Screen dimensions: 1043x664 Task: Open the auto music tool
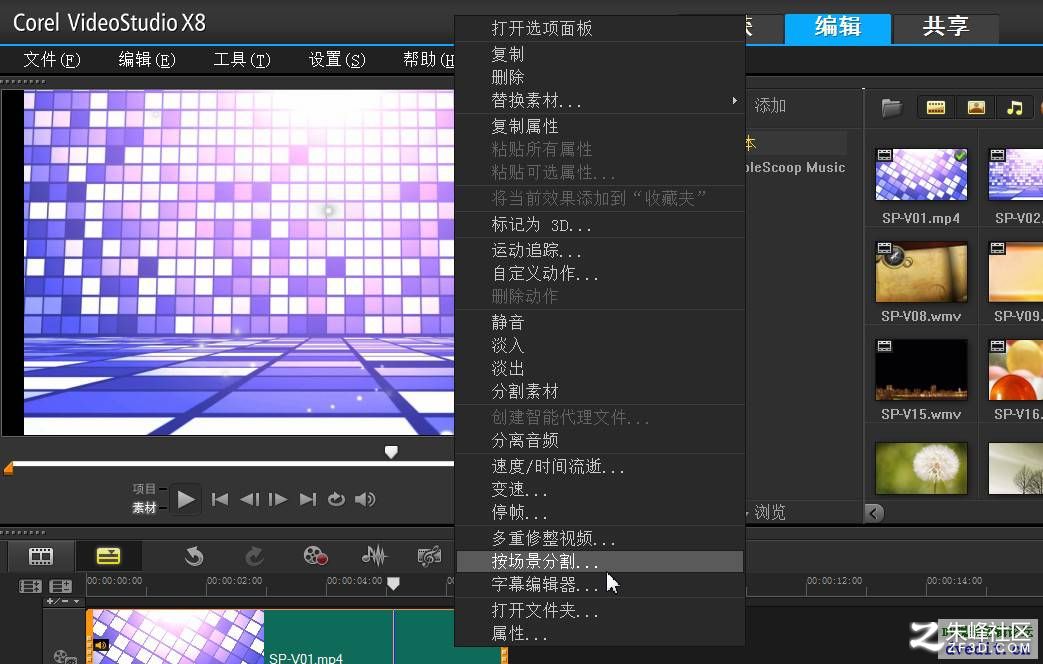pyautogui.click(x=430, y=556)
